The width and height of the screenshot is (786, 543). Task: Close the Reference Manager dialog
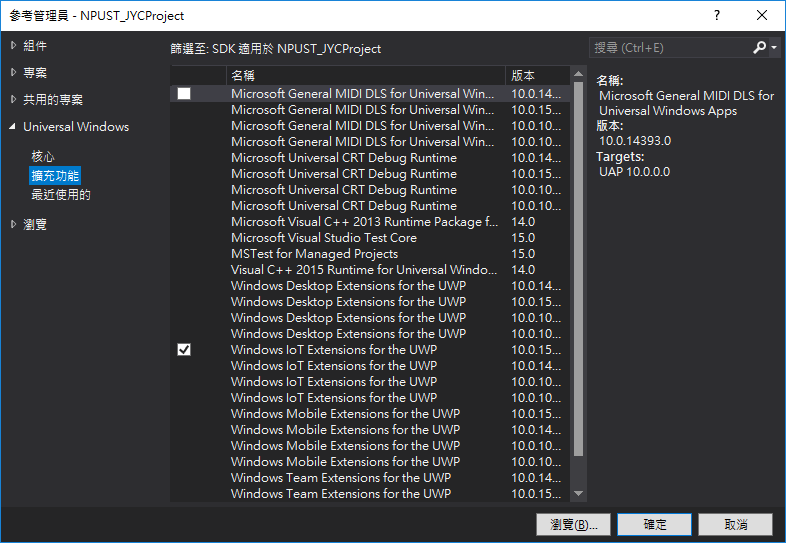coord(761,16)
